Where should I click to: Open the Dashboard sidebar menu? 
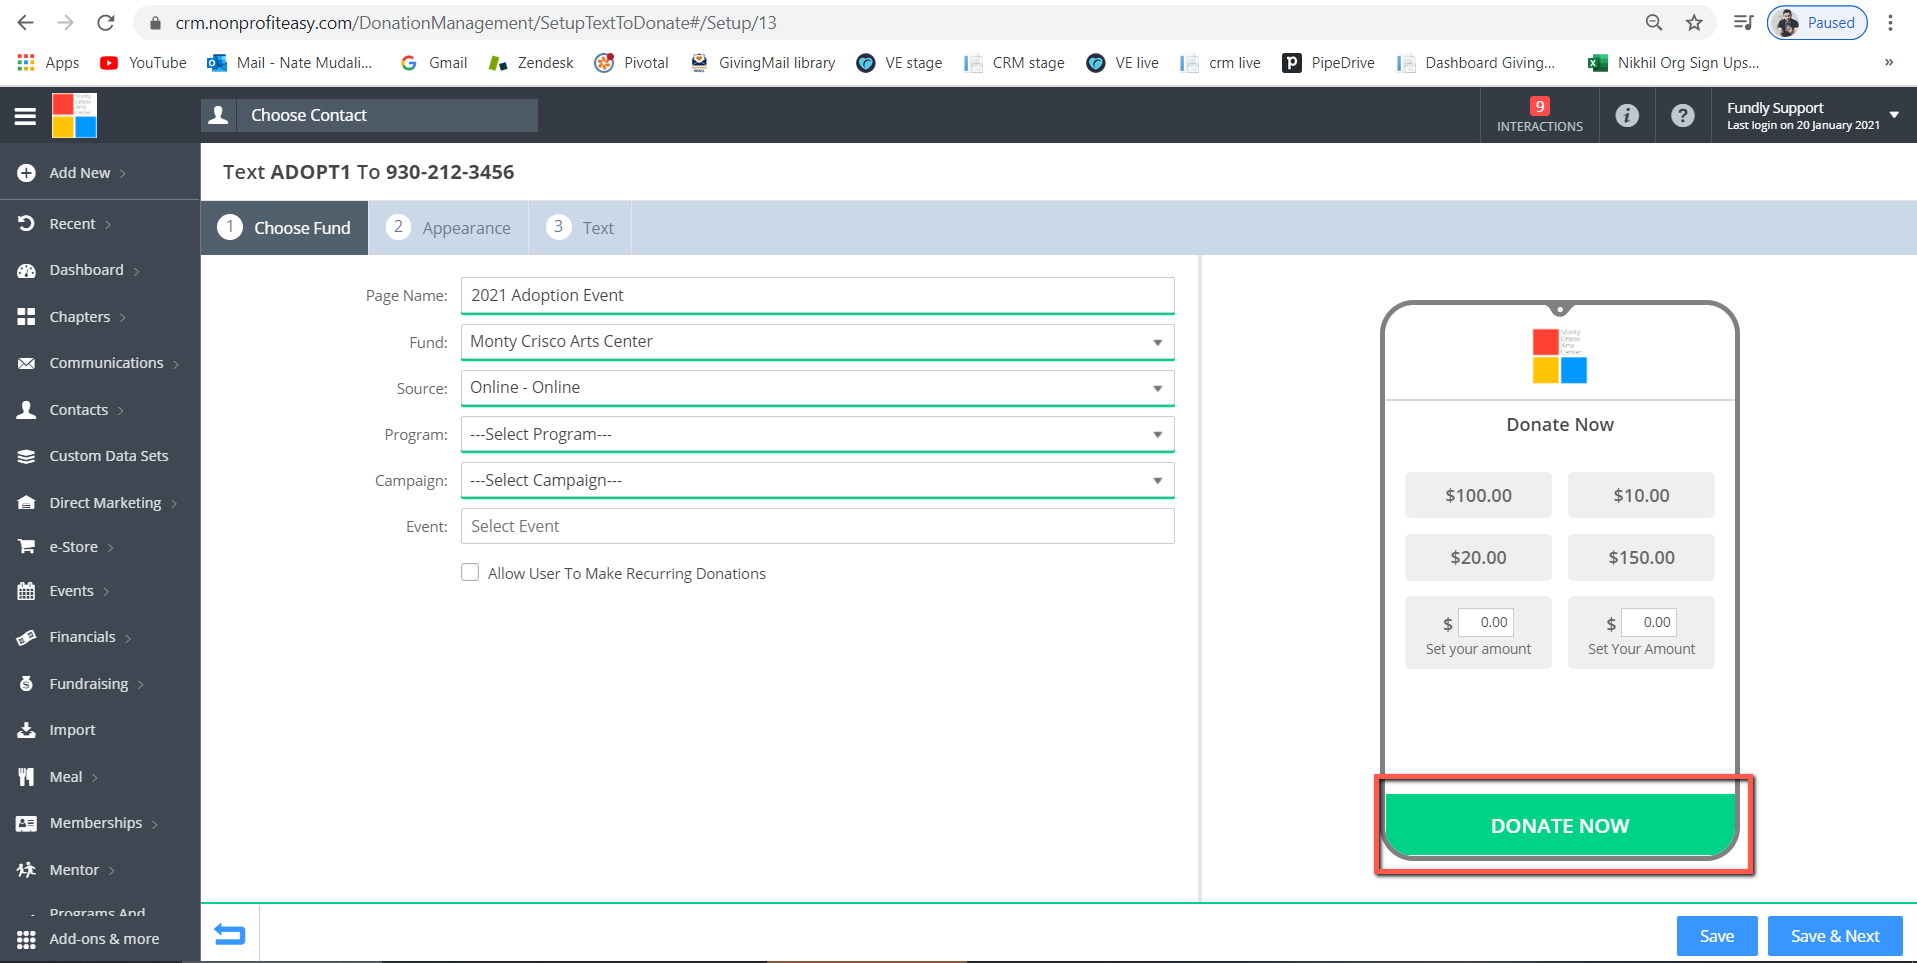pos(87,270)
